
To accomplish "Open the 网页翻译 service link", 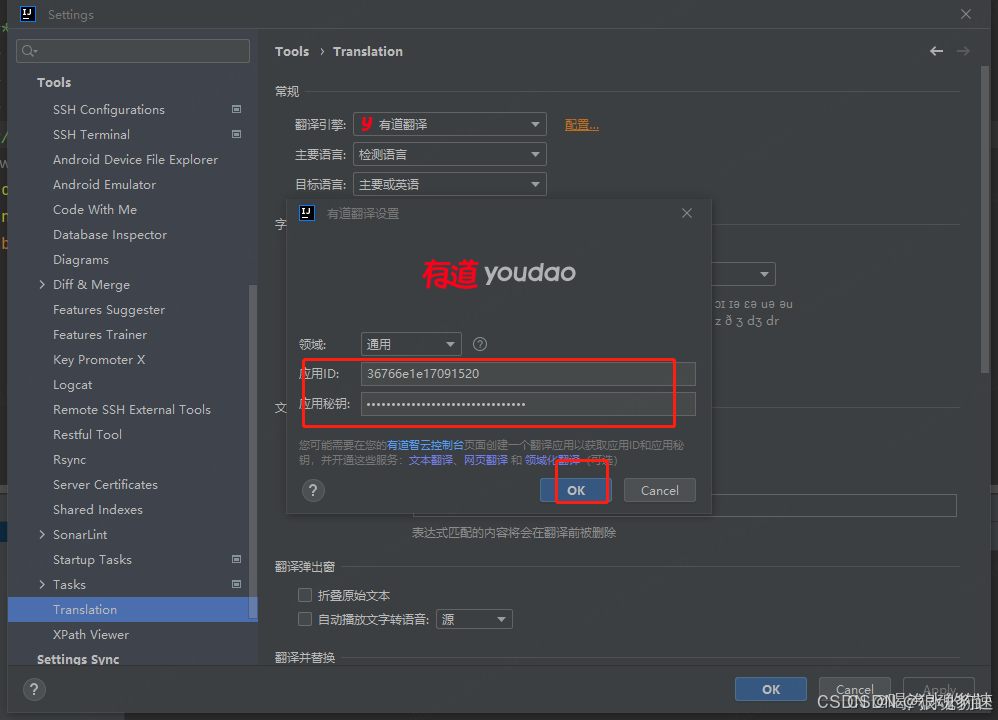I will pyautogui.click(x=486, y=460).
